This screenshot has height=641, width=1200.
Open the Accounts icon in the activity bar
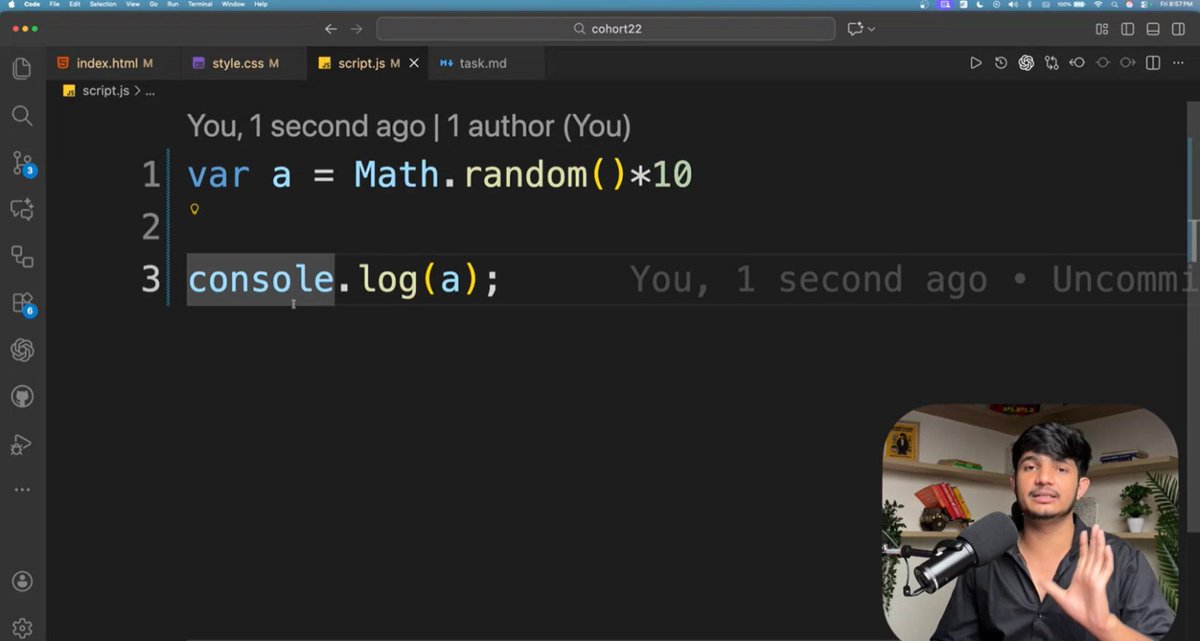coord(22,581)
